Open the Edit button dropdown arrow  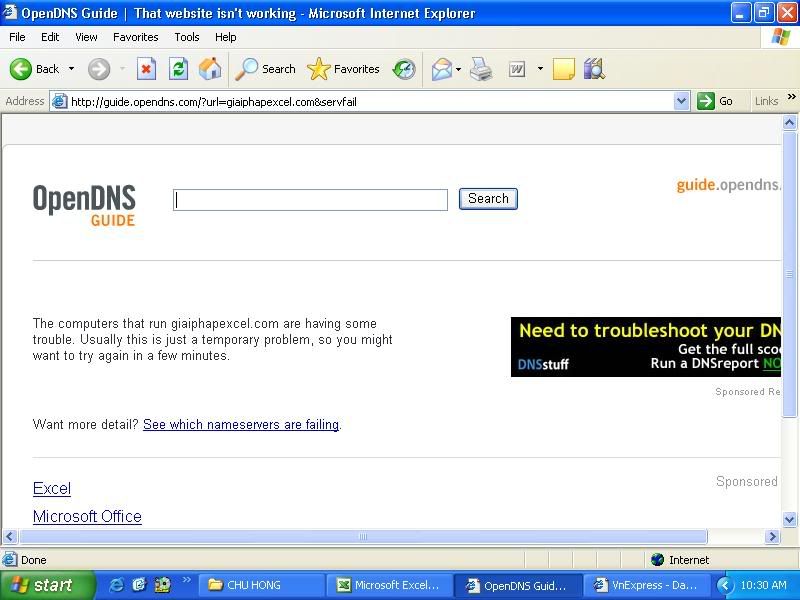(x=540, y=69)
